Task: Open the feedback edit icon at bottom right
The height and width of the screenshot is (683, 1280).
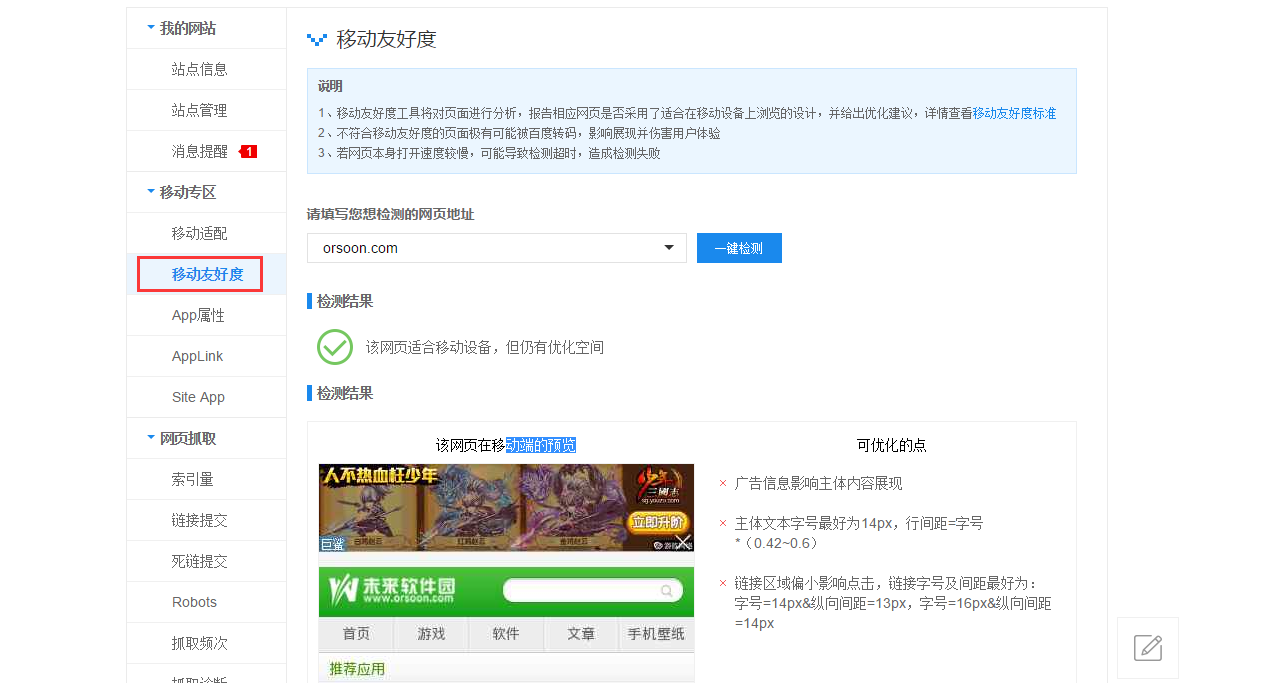Action: [x=1148, y=648]
